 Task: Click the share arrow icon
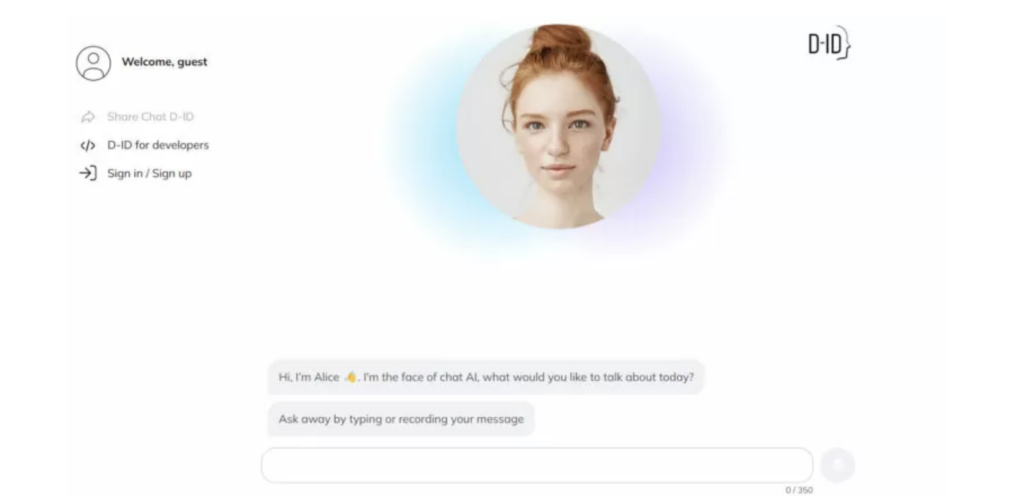(88, 117)
